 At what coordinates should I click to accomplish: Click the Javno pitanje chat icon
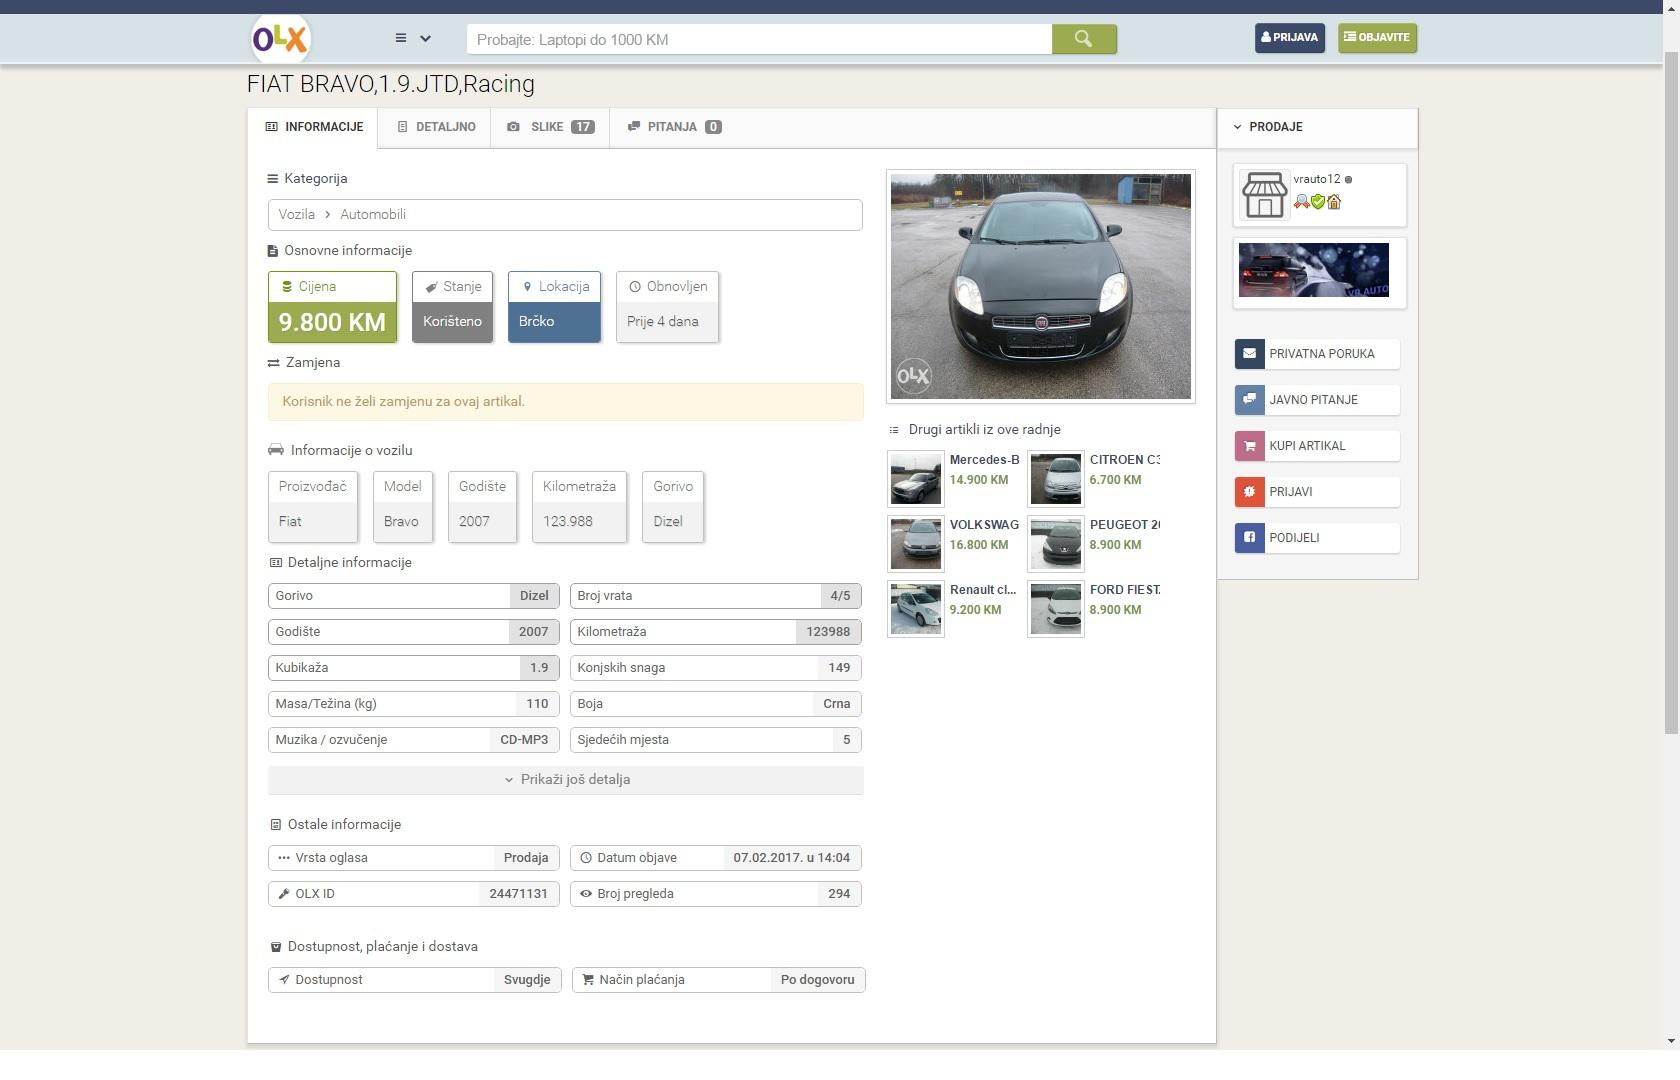tap(1249, 400)
